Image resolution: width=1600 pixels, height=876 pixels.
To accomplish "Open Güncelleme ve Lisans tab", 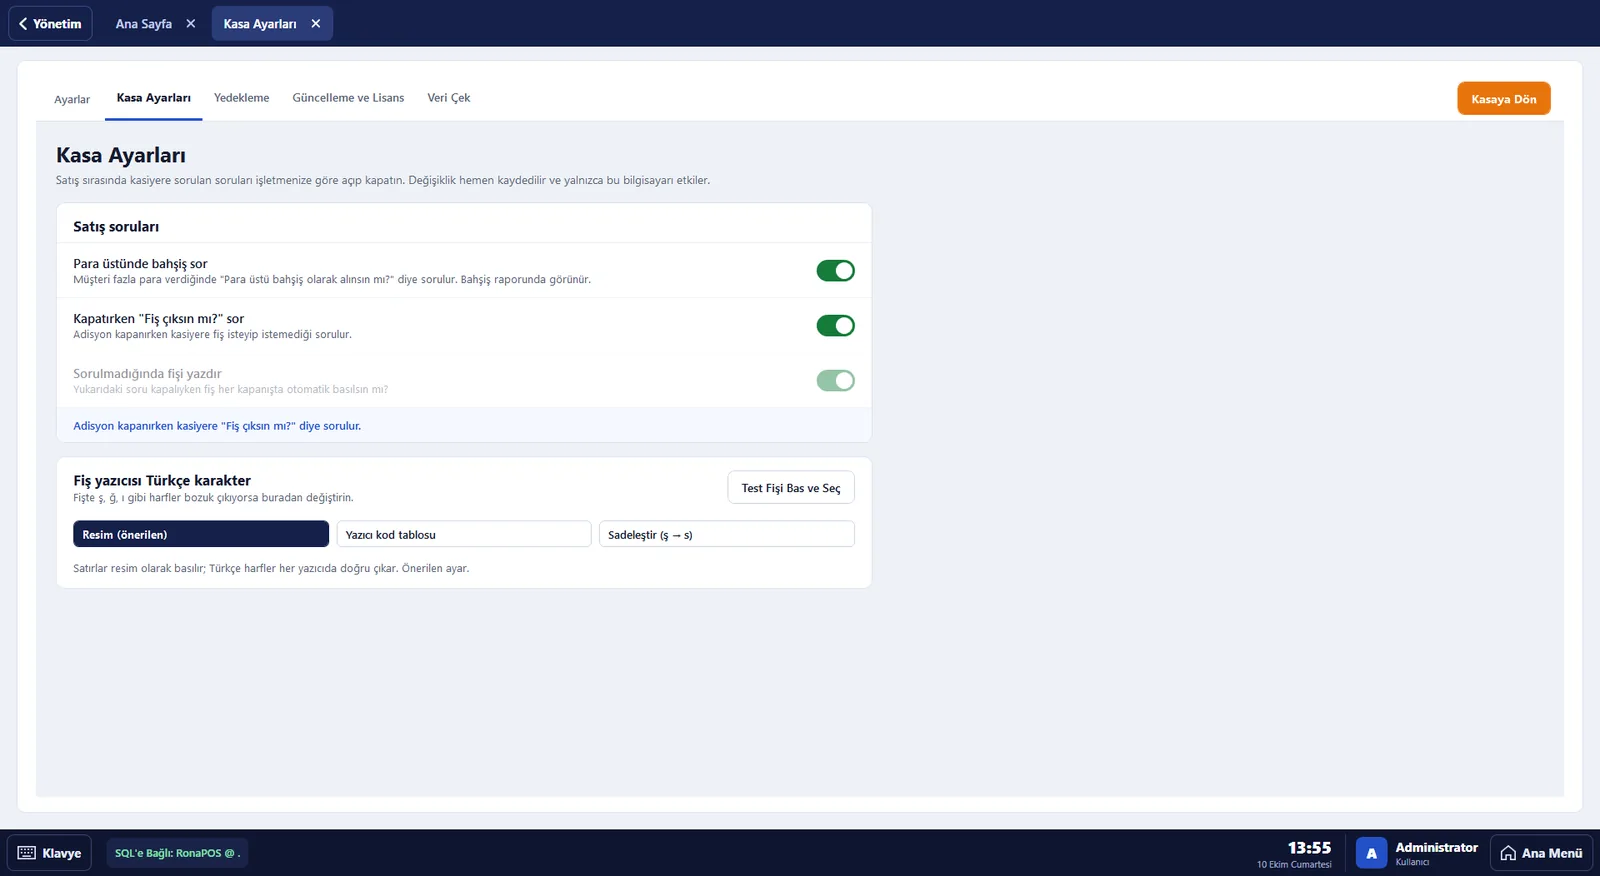I will [x=348, y=98].
